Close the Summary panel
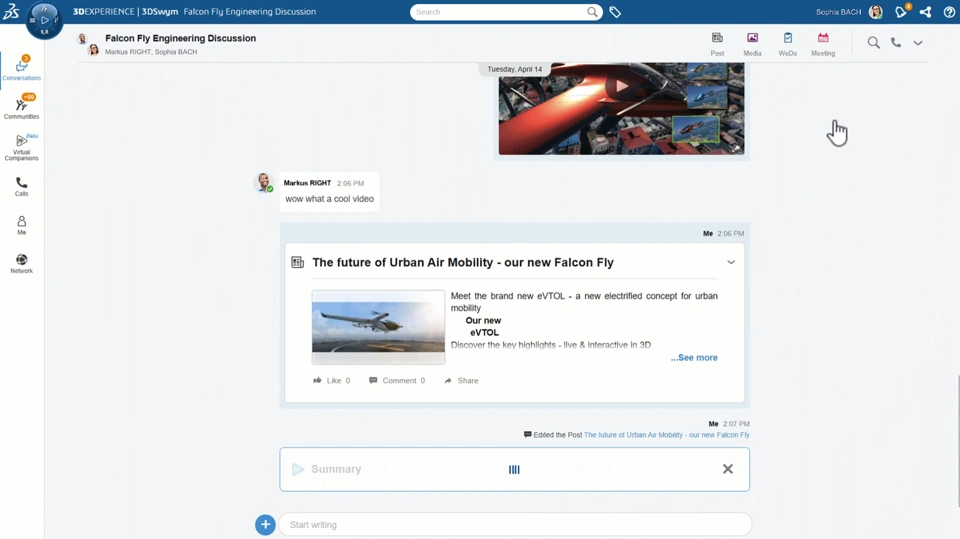Image resolution: width=960 pixels, height=539 pixels. click(728, 469)
